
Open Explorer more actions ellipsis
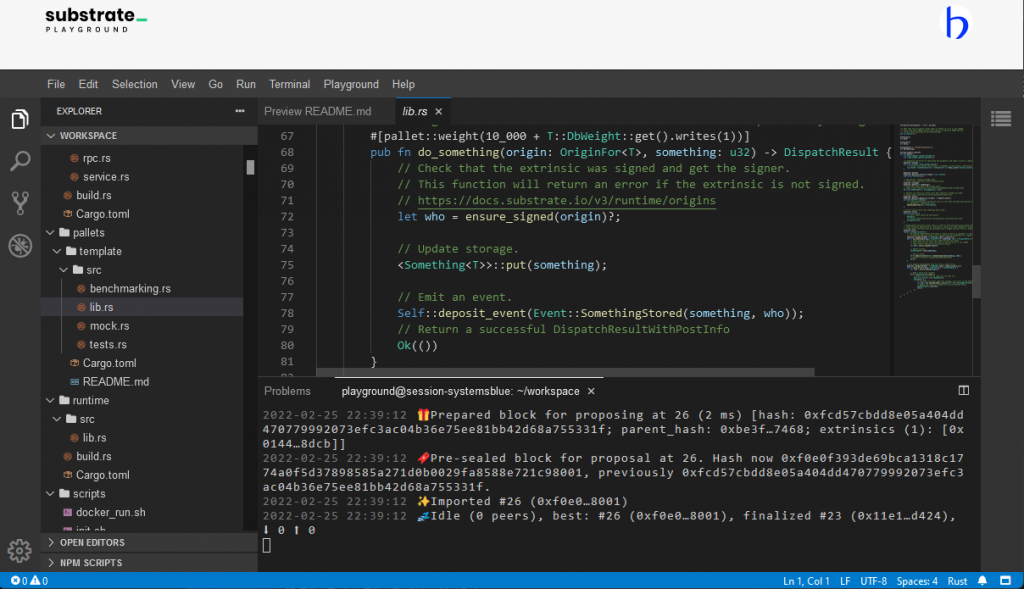[239, 111]
